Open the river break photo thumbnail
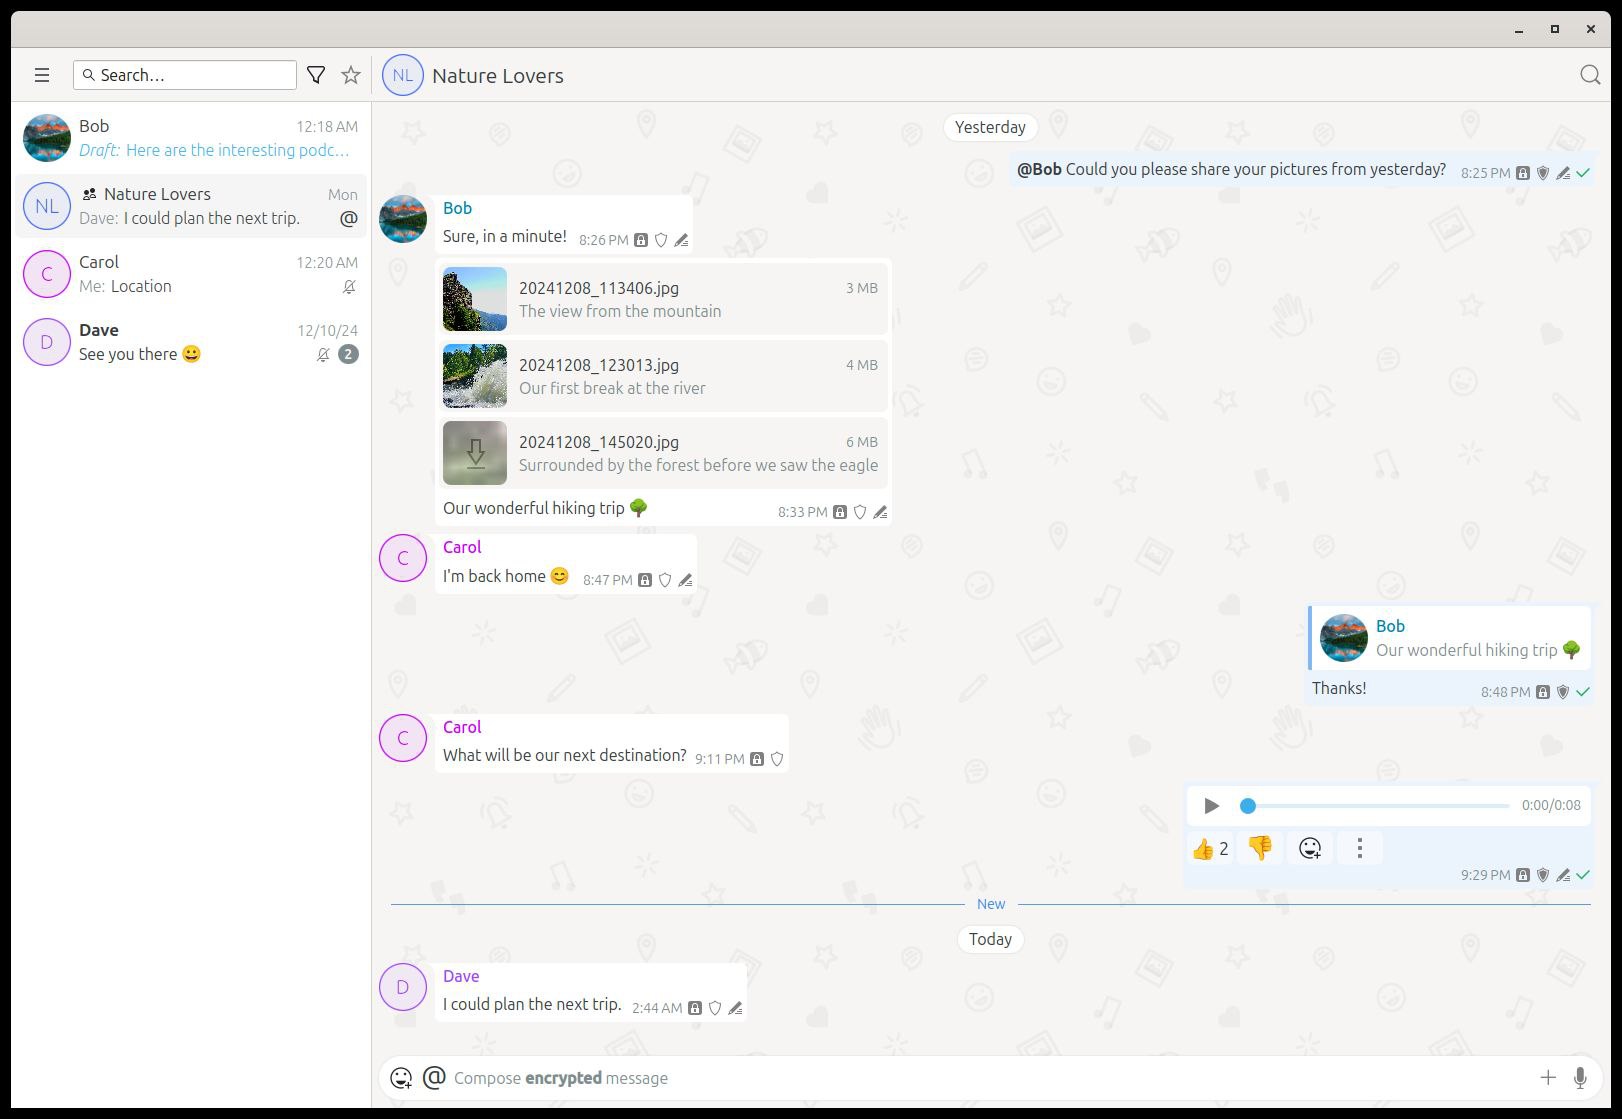The width and height of the screenshot is (1622, 1119). coord(475,376)
